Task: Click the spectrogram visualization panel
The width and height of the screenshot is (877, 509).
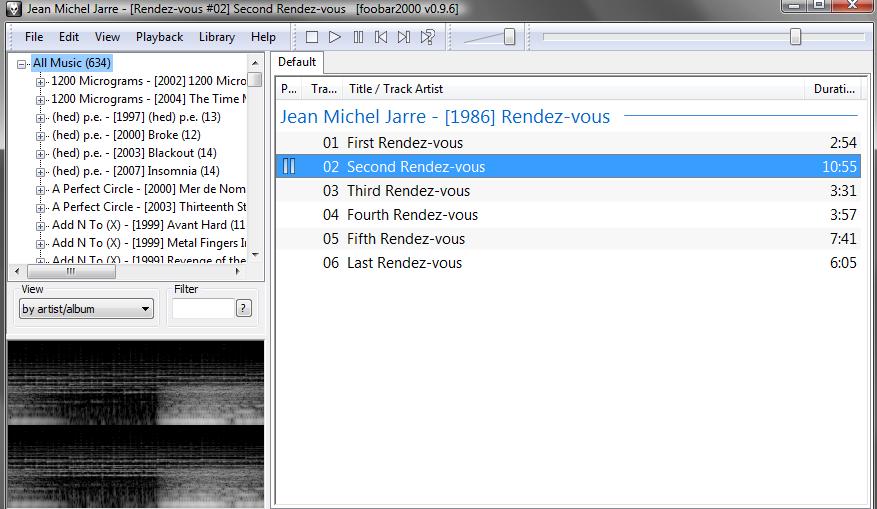Action: tap(135, 424)
